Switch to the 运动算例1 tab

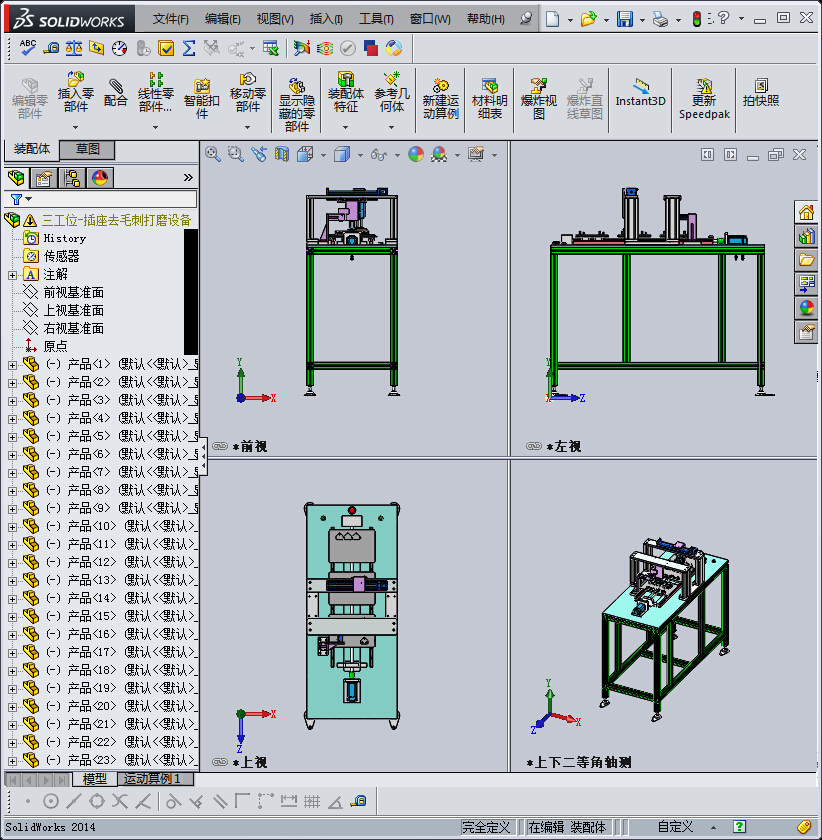pos(155,779)
